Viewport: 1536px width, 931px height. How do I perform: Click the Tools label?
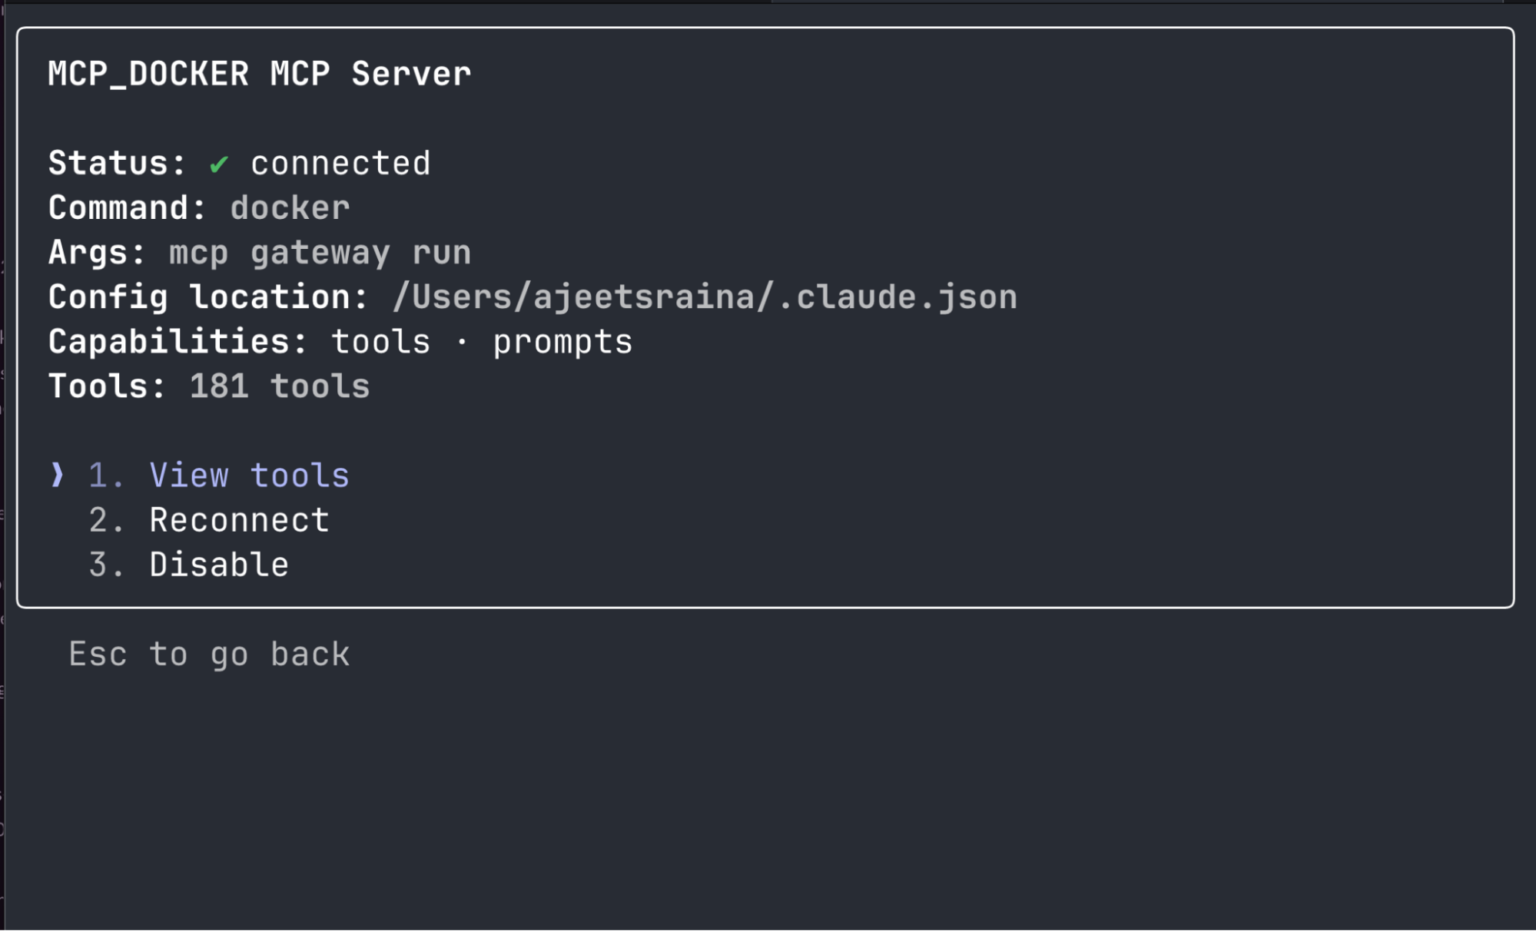coord(107,386)
